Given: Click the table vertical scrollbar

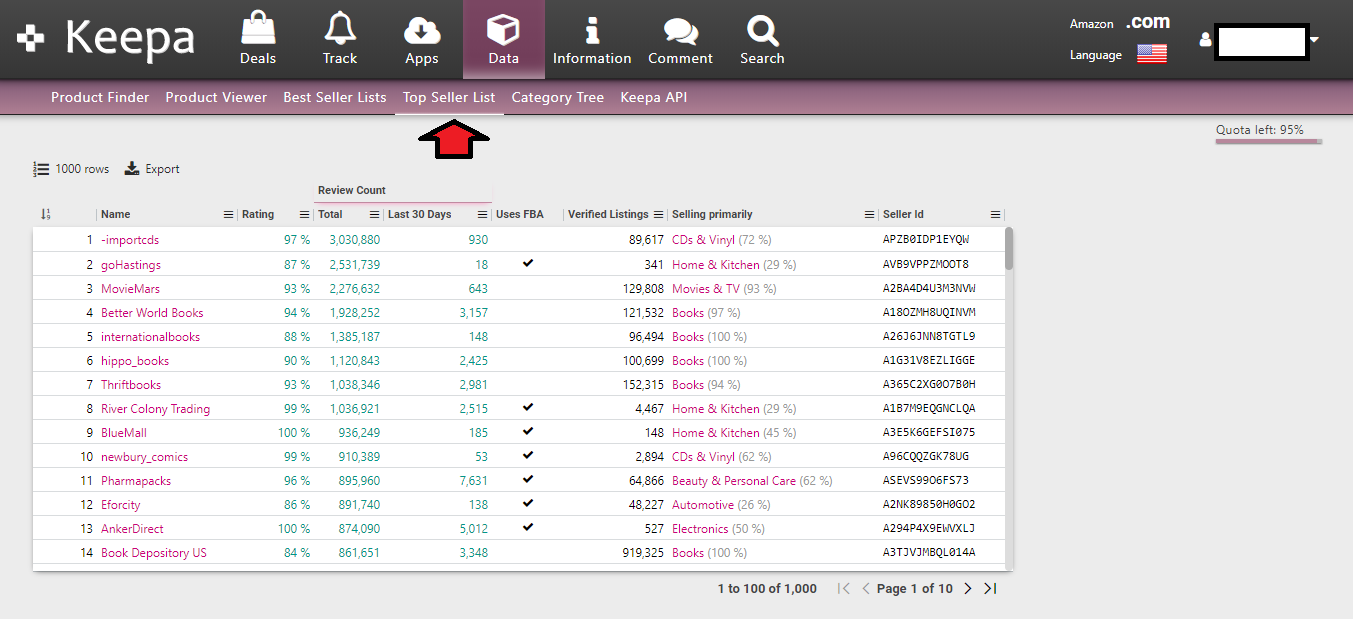Looking at the screenshot, I should point(1009,248).
